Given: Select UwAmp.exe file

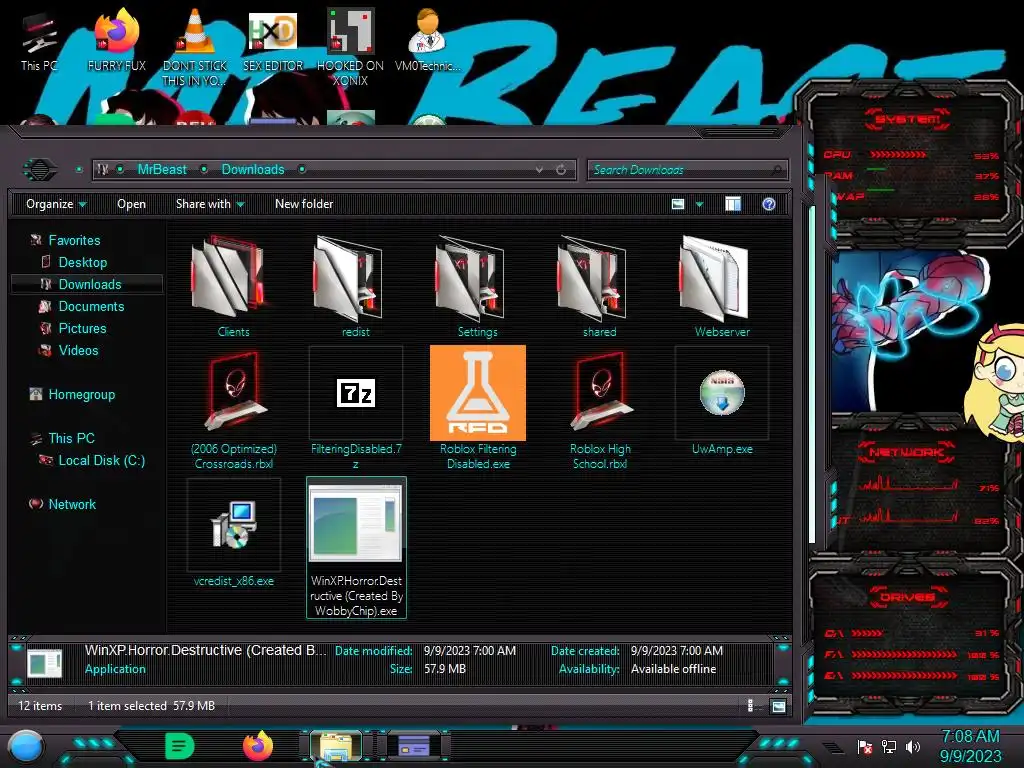Looking at the screenshot, I should pos(722,402).
